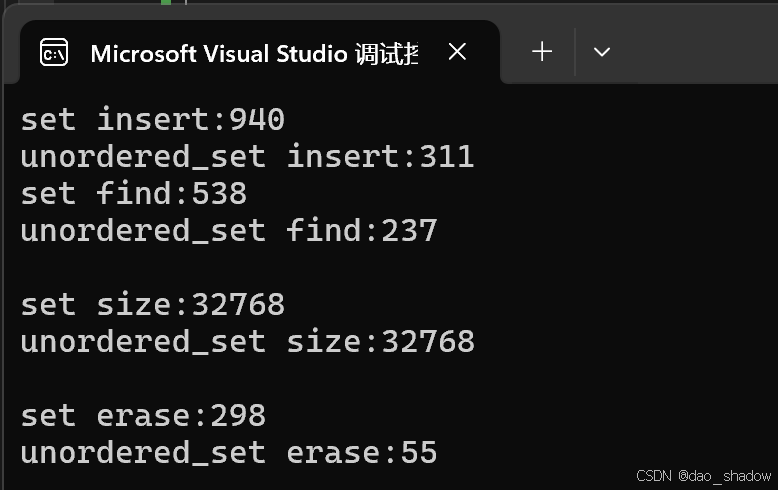Click the @dao_shadow author watermark
The image size is (778, 490).
click(x=724, y=476)
